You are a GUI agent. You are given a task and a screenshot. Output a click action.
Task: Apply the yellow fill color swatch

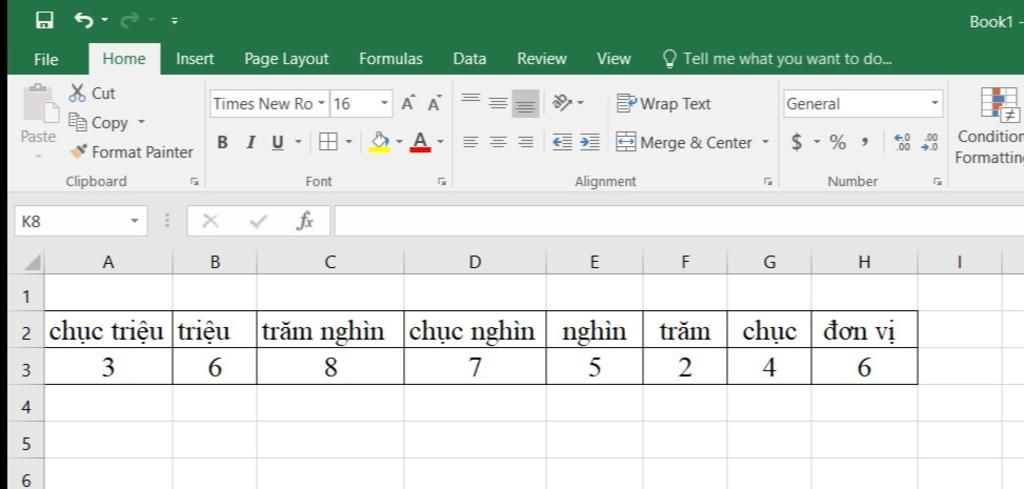pos(379,143)
